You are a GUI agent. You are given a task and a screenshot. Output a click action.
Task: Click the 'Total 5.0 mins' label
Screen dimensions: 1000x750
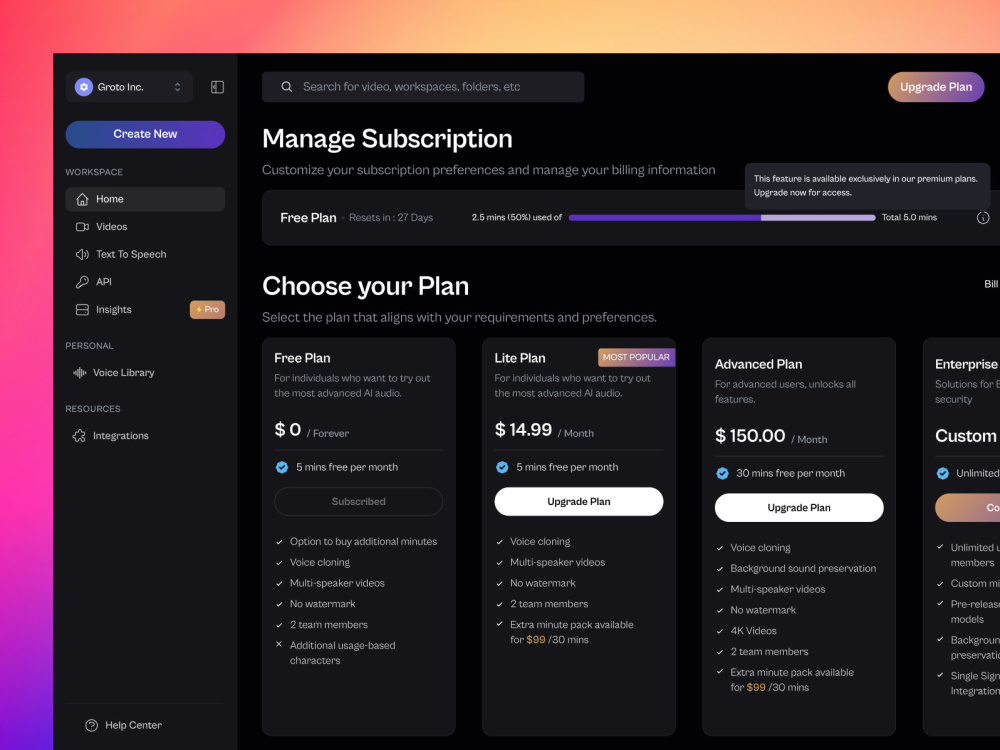tap(909, 217)
